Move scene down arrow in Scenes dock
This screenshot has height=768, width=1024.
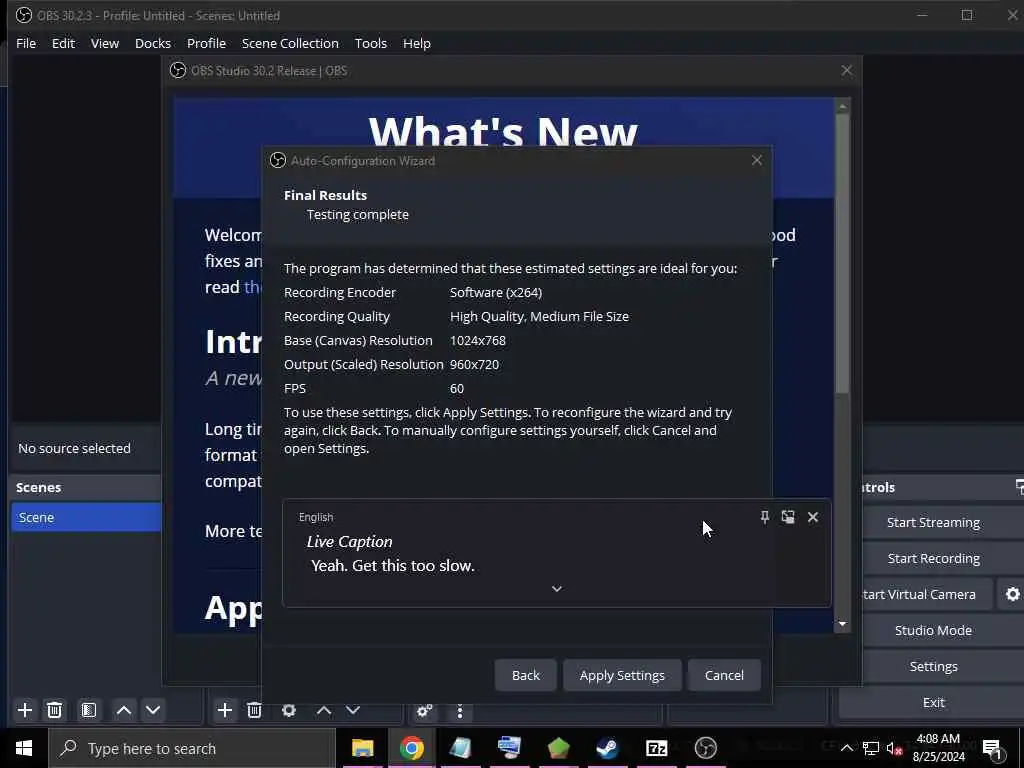(x=153, y=710)
